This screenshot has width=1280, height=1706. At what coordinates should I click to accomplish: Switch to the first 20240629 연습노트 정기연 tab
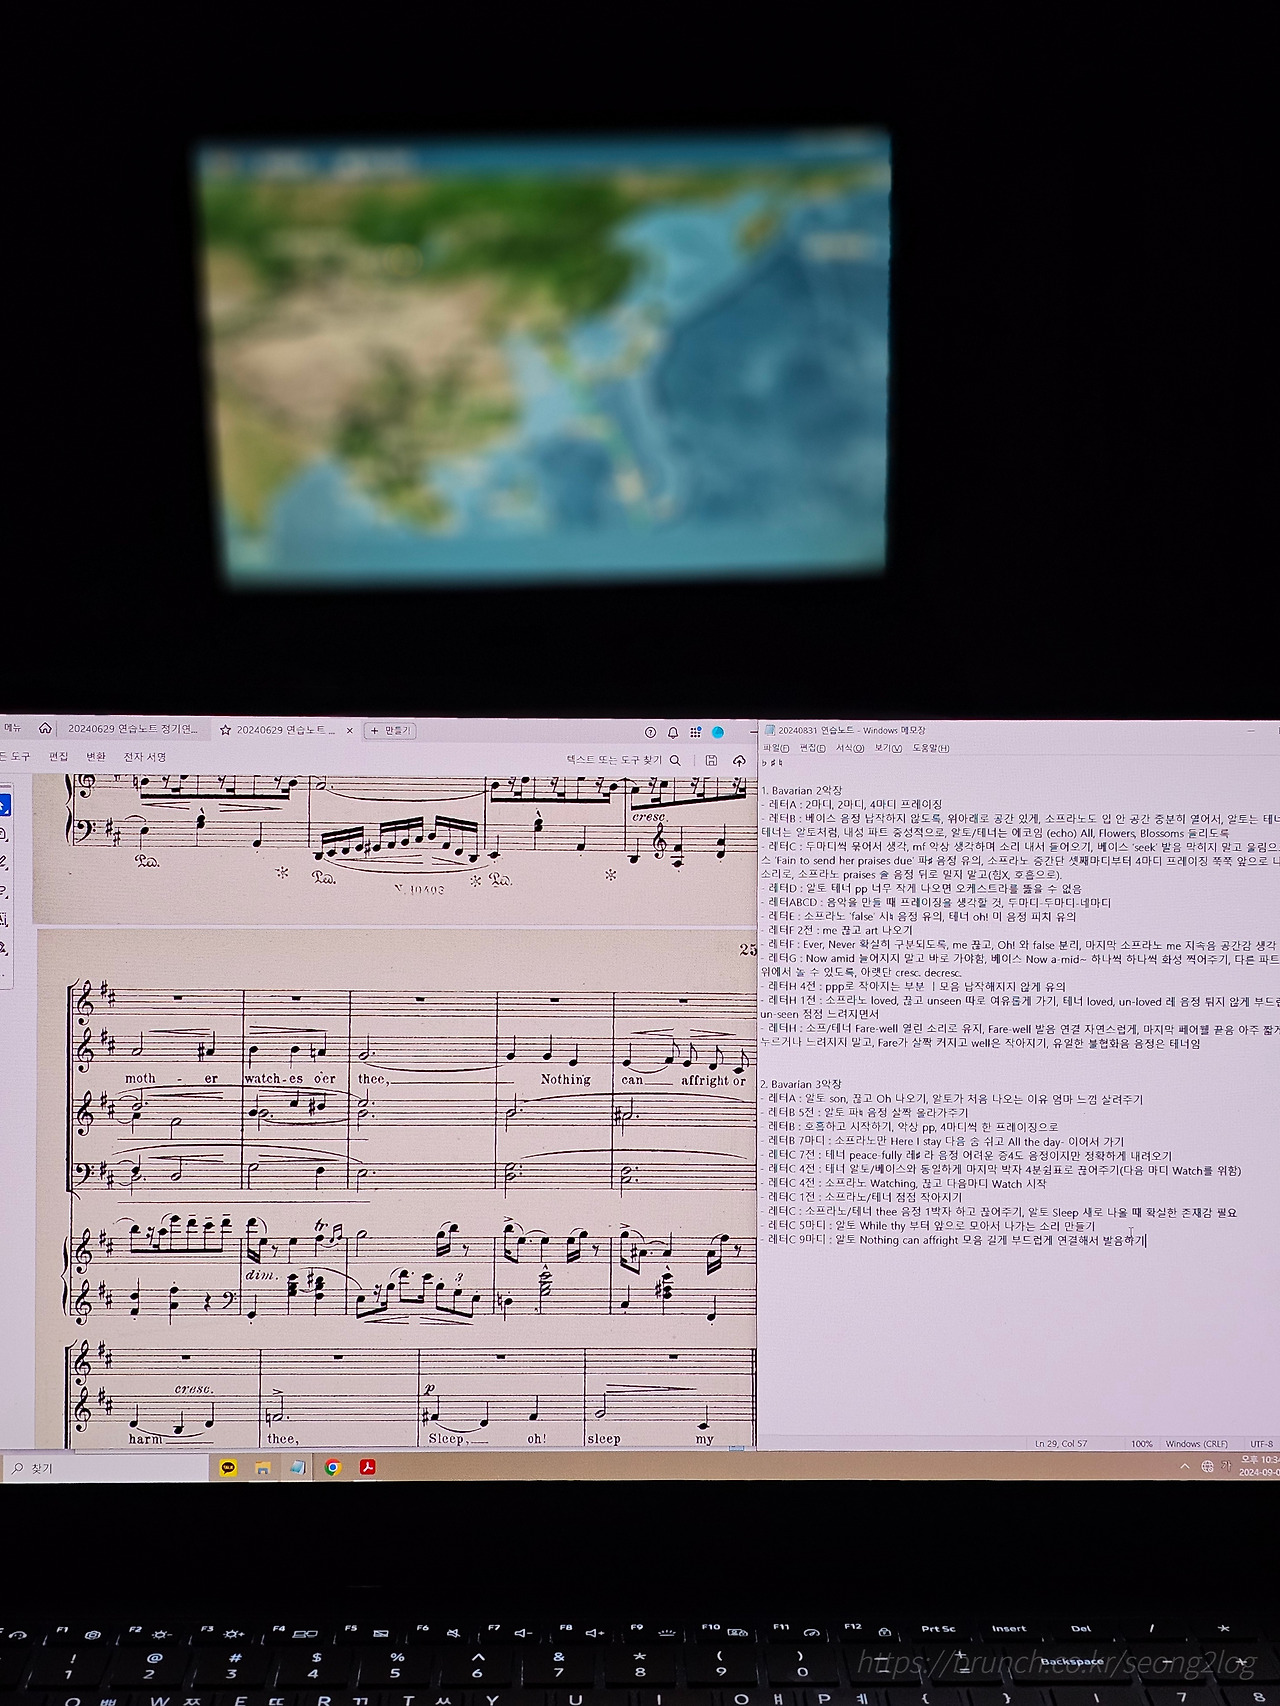click(x=133, y=730)
